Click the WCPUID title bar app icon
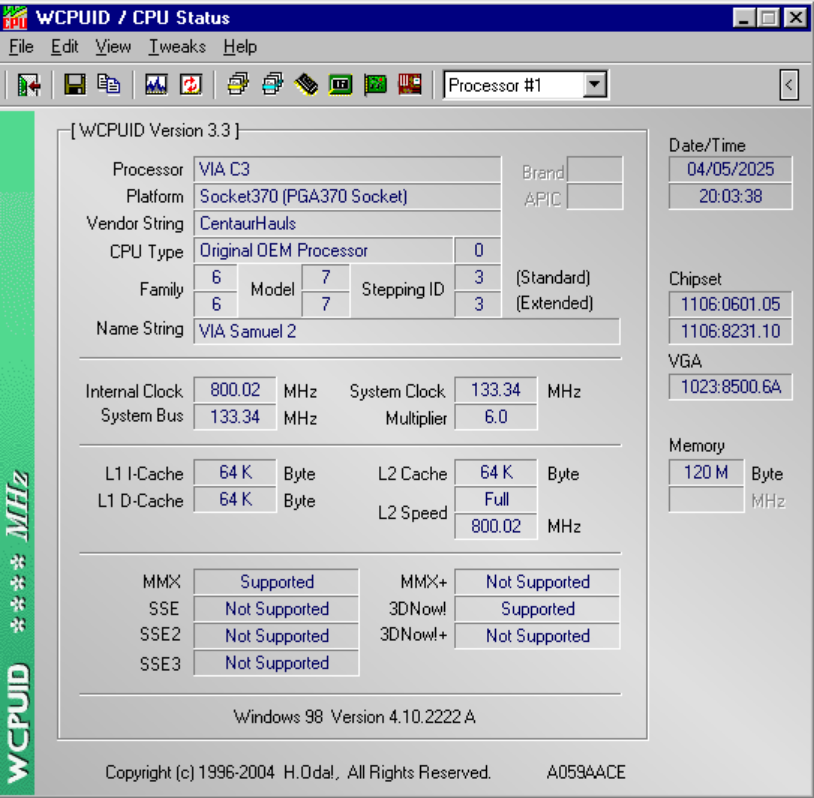 [15, 18]
